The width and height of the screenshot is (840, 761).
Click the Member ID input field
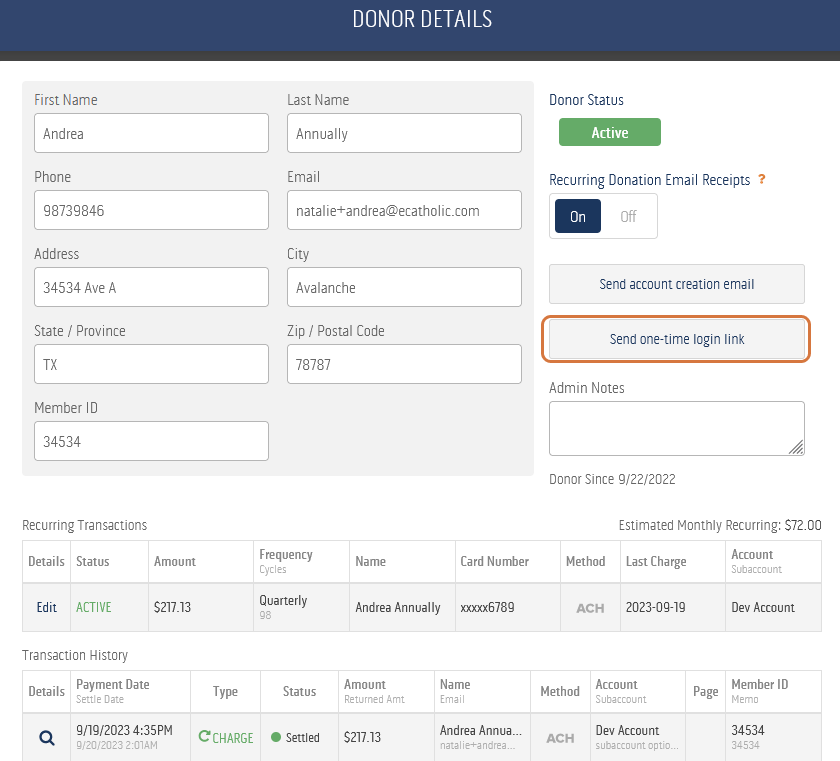click(x=151, y=441)
